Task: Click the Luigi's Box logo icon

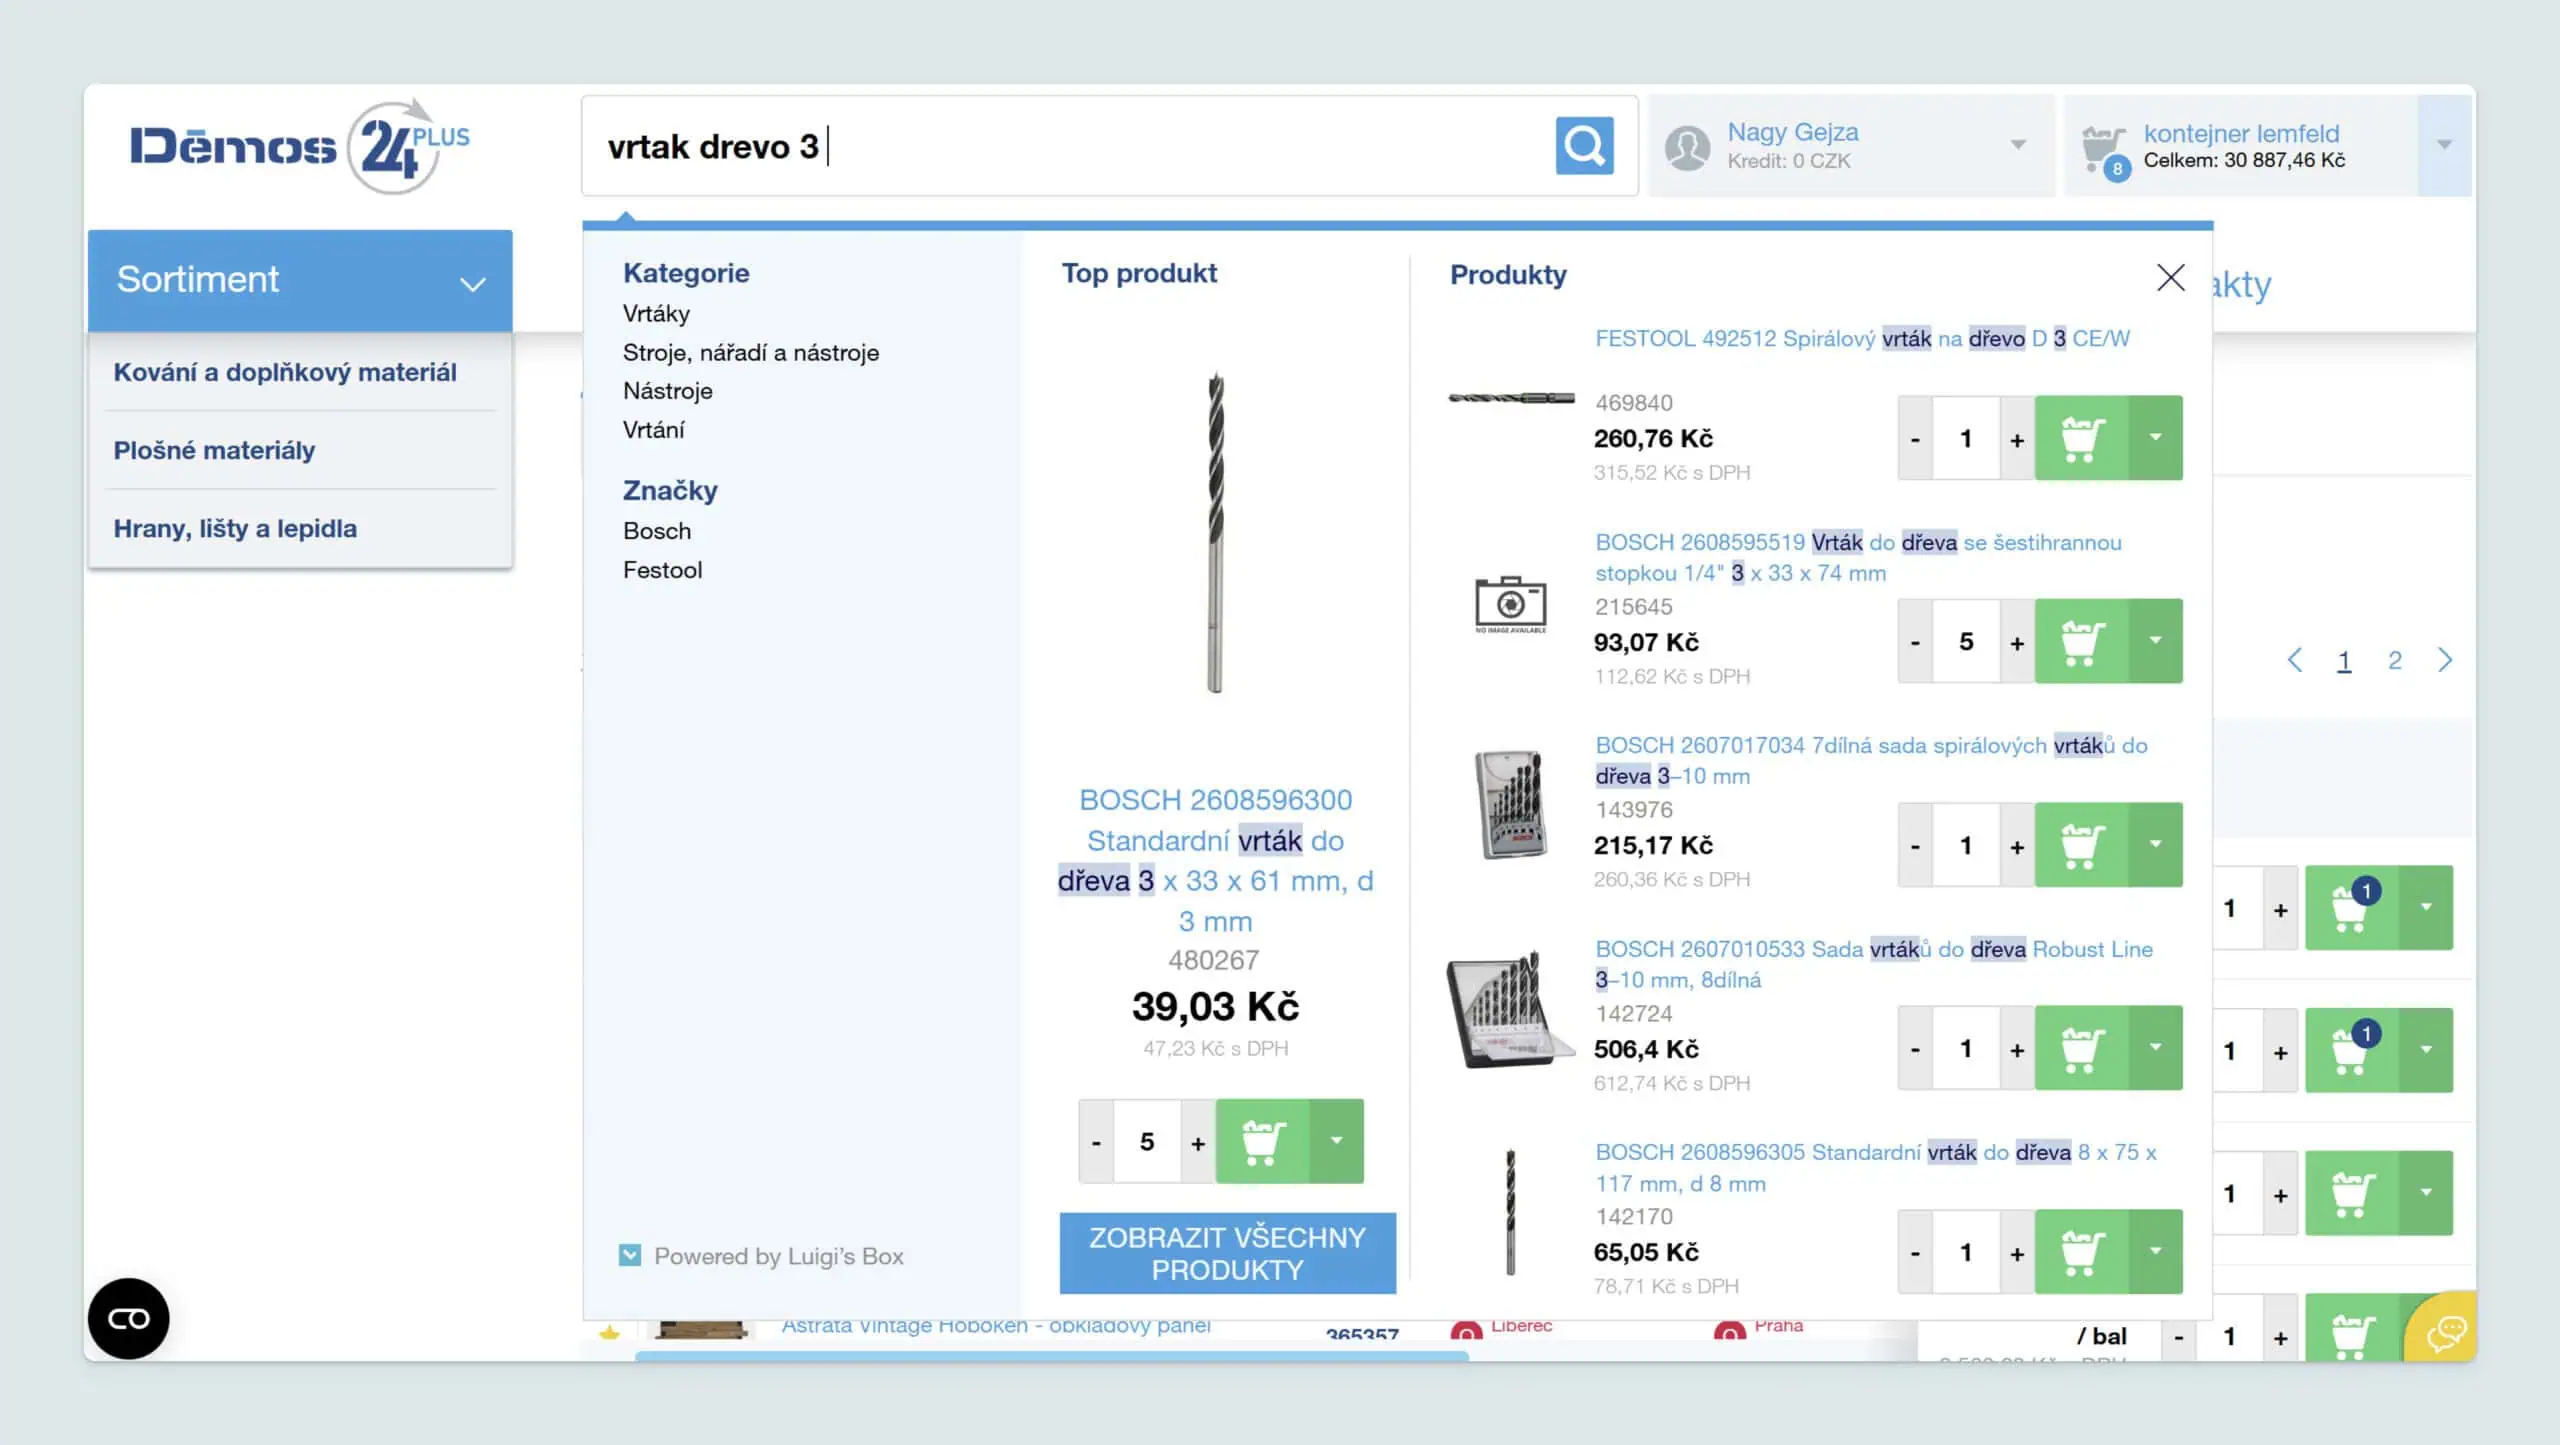Action: [630, 1255]
